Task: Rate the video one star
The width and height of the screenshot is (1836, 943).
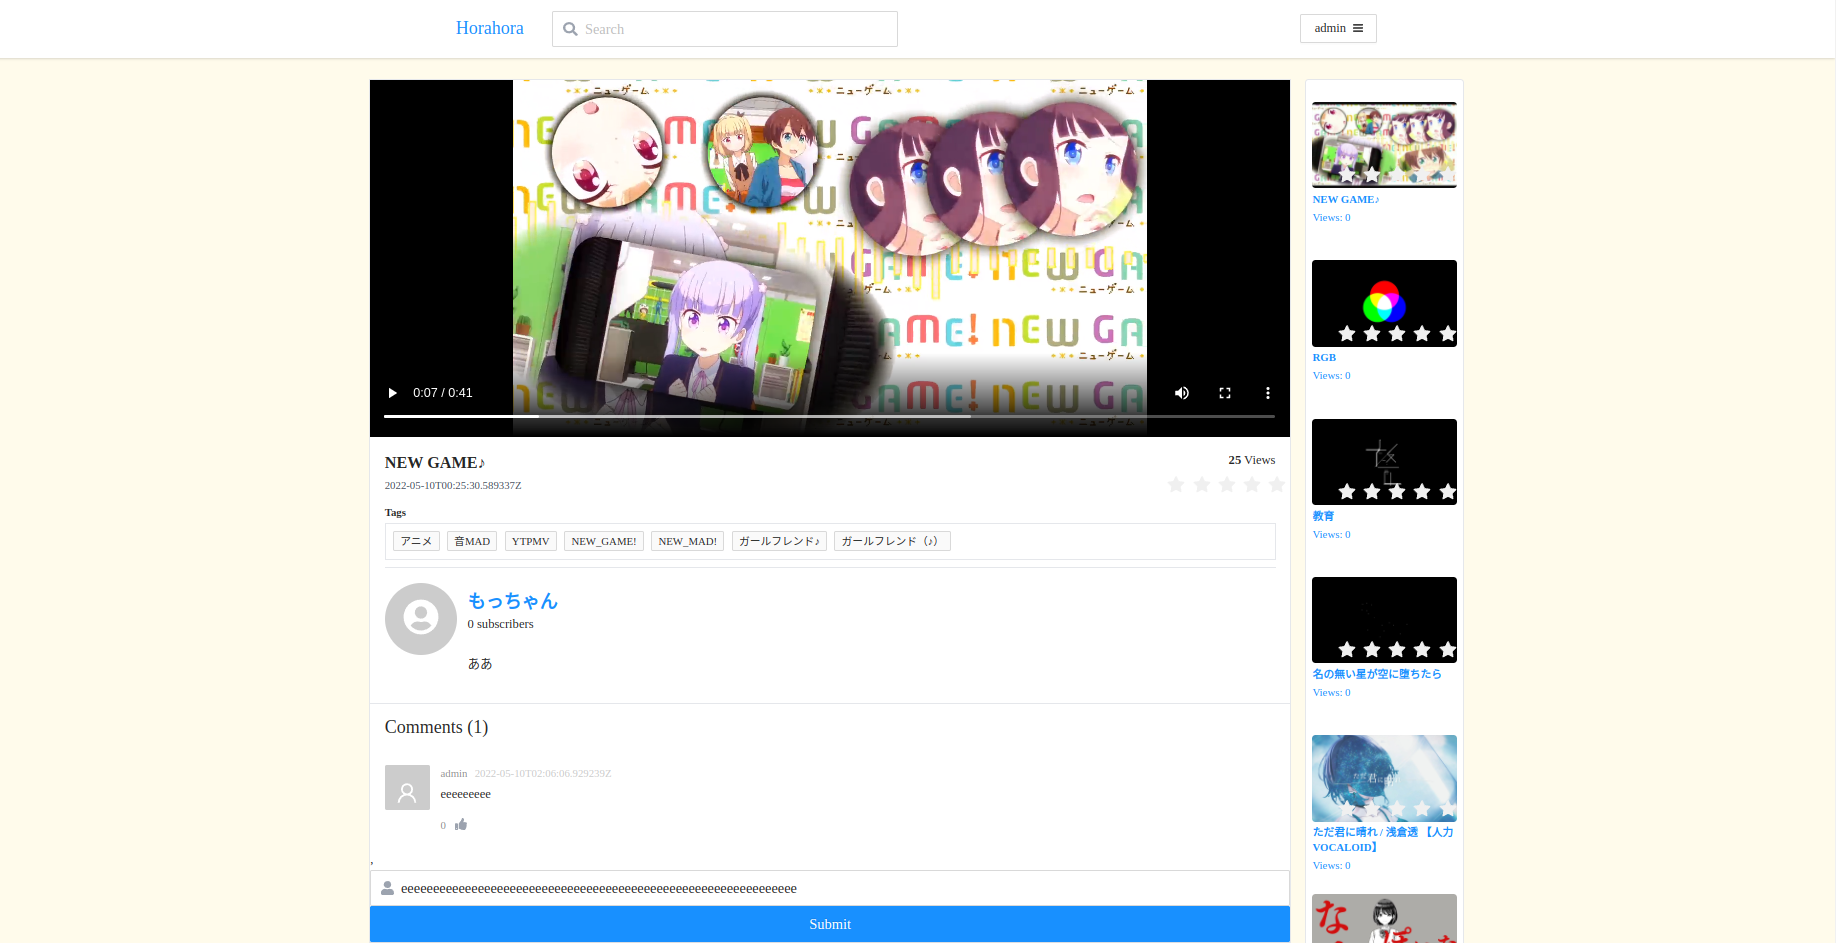Action: 1176,485
